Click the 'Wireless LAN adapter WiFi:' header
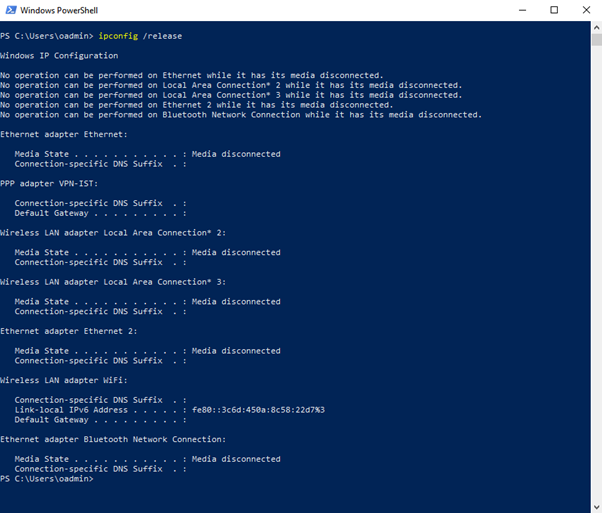Image resolution: width=602 pixels, height=513 pixels. tap(64, 380)
